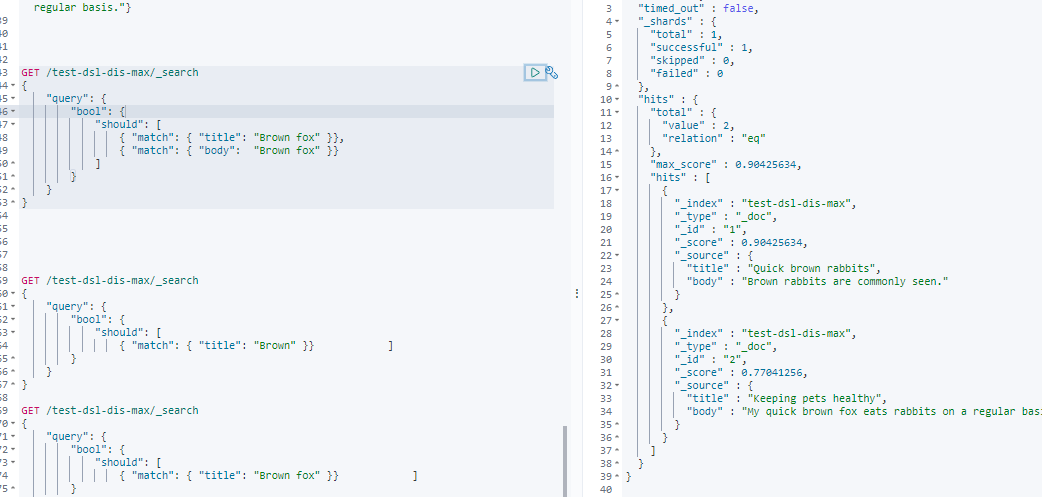Click the left editor's vertical scrollbar thumb
1042x497 pixels.
565,461
